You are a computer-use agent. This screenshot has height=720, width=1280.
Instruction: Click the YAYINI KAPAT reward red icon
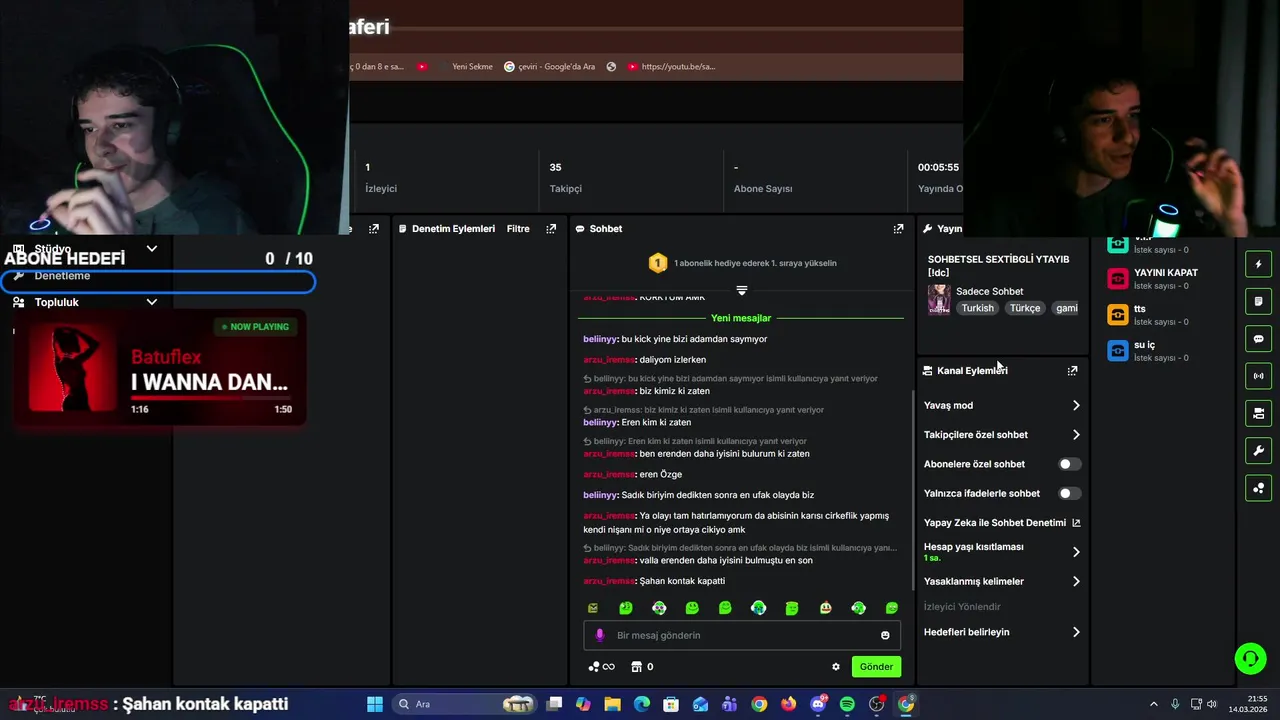click(x=1118, y=278)
